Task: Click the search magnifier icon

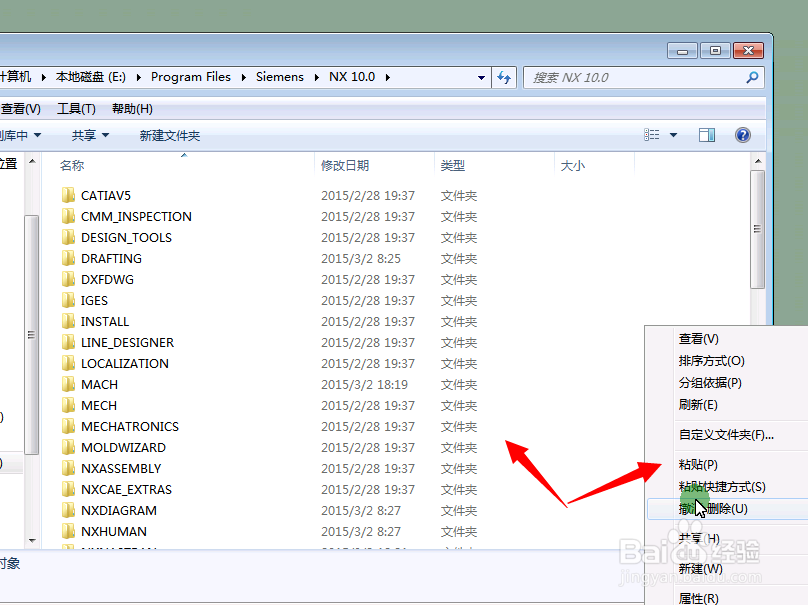Action: 752,78
